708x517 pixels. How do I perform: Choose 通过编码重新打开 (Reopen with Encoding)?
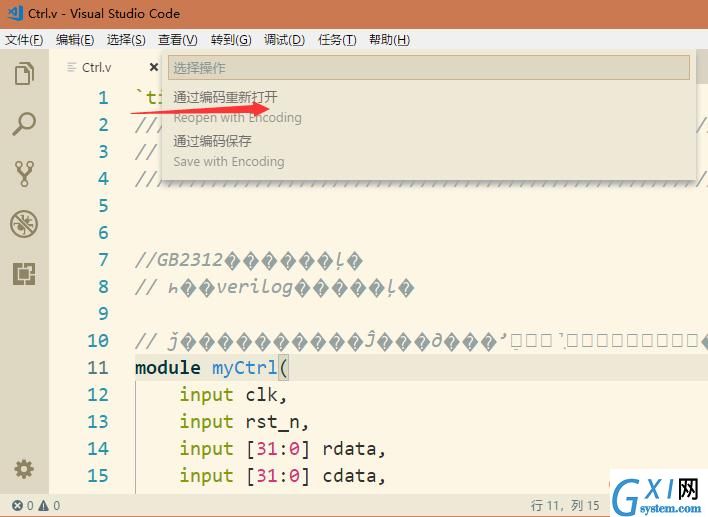tap(429, 107)
